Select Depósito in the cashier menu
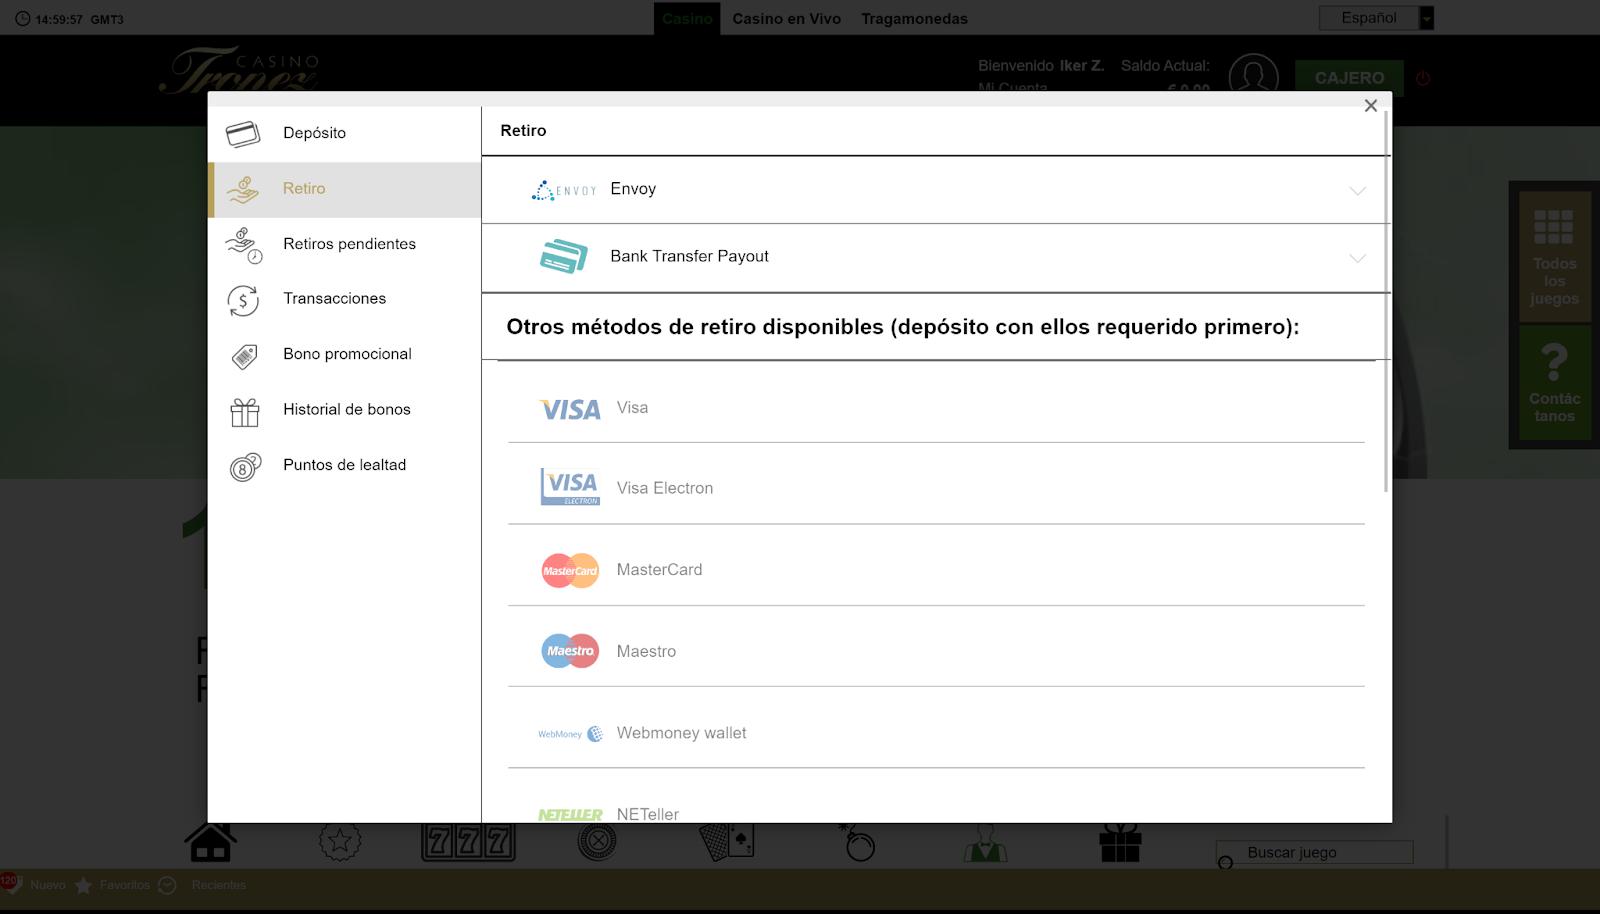1600x914 pixels. [344, 134]
